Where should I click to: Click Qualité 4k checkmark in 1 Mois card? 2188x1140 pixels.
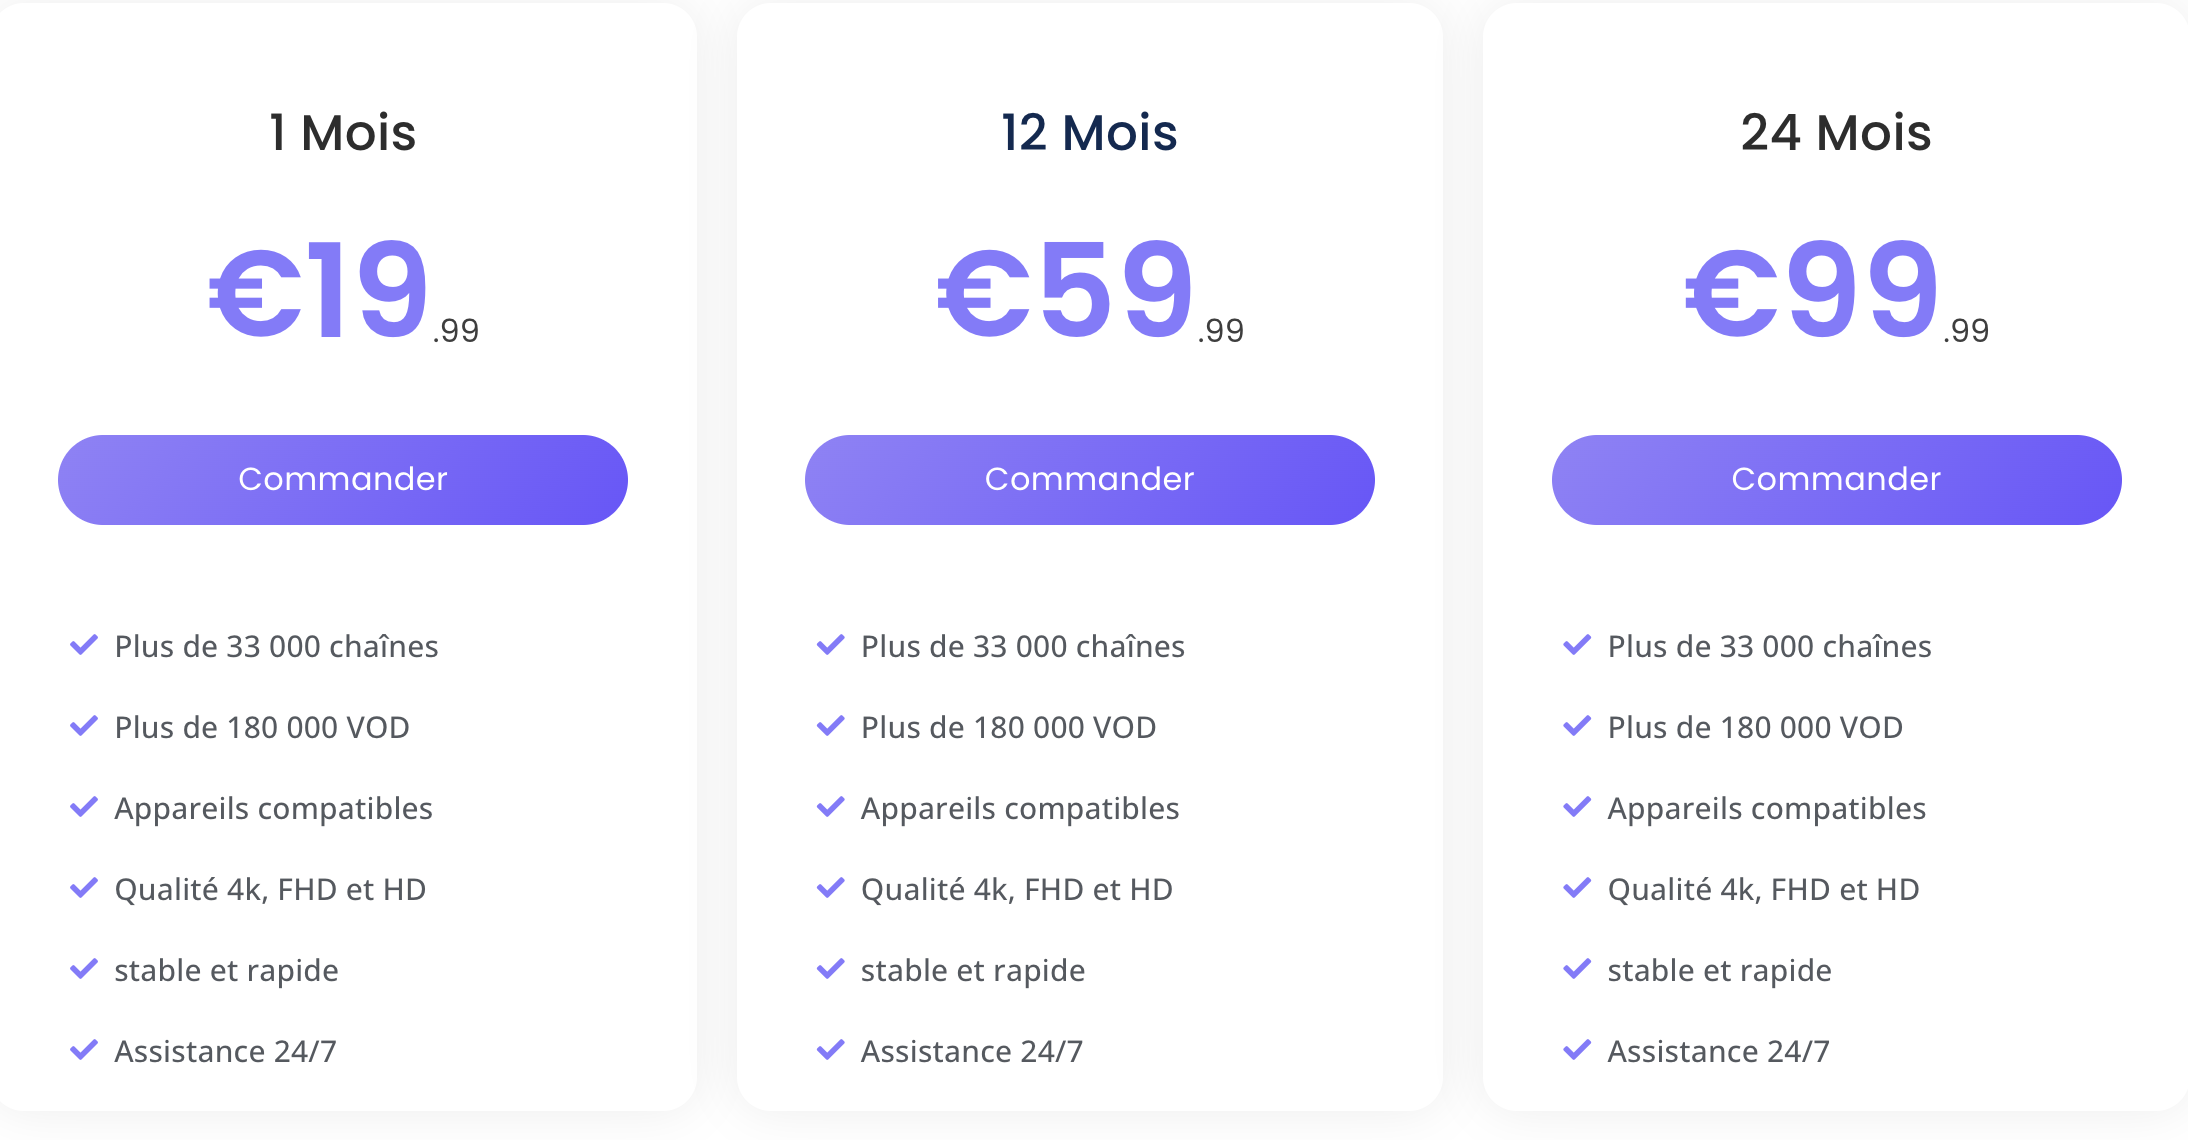tap(84, 888)
